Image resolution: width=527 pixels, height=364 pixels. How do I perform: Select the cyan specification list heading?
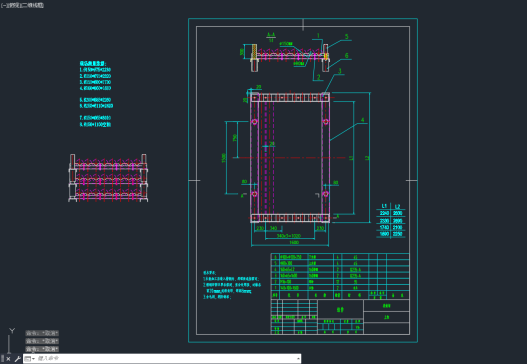tap(93, 63)
